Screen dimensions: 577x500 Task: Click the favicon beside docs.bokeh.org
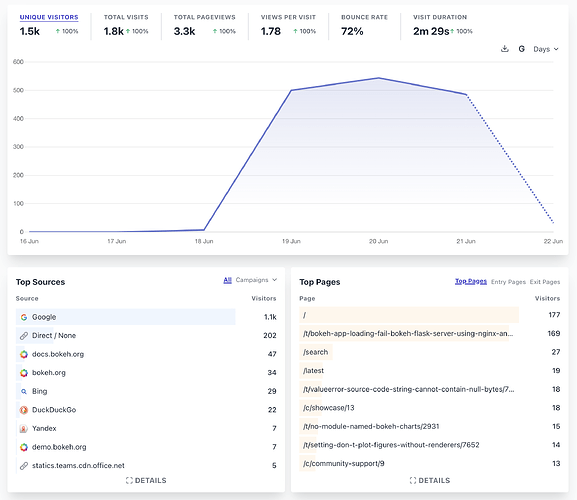tap(24, 354)
